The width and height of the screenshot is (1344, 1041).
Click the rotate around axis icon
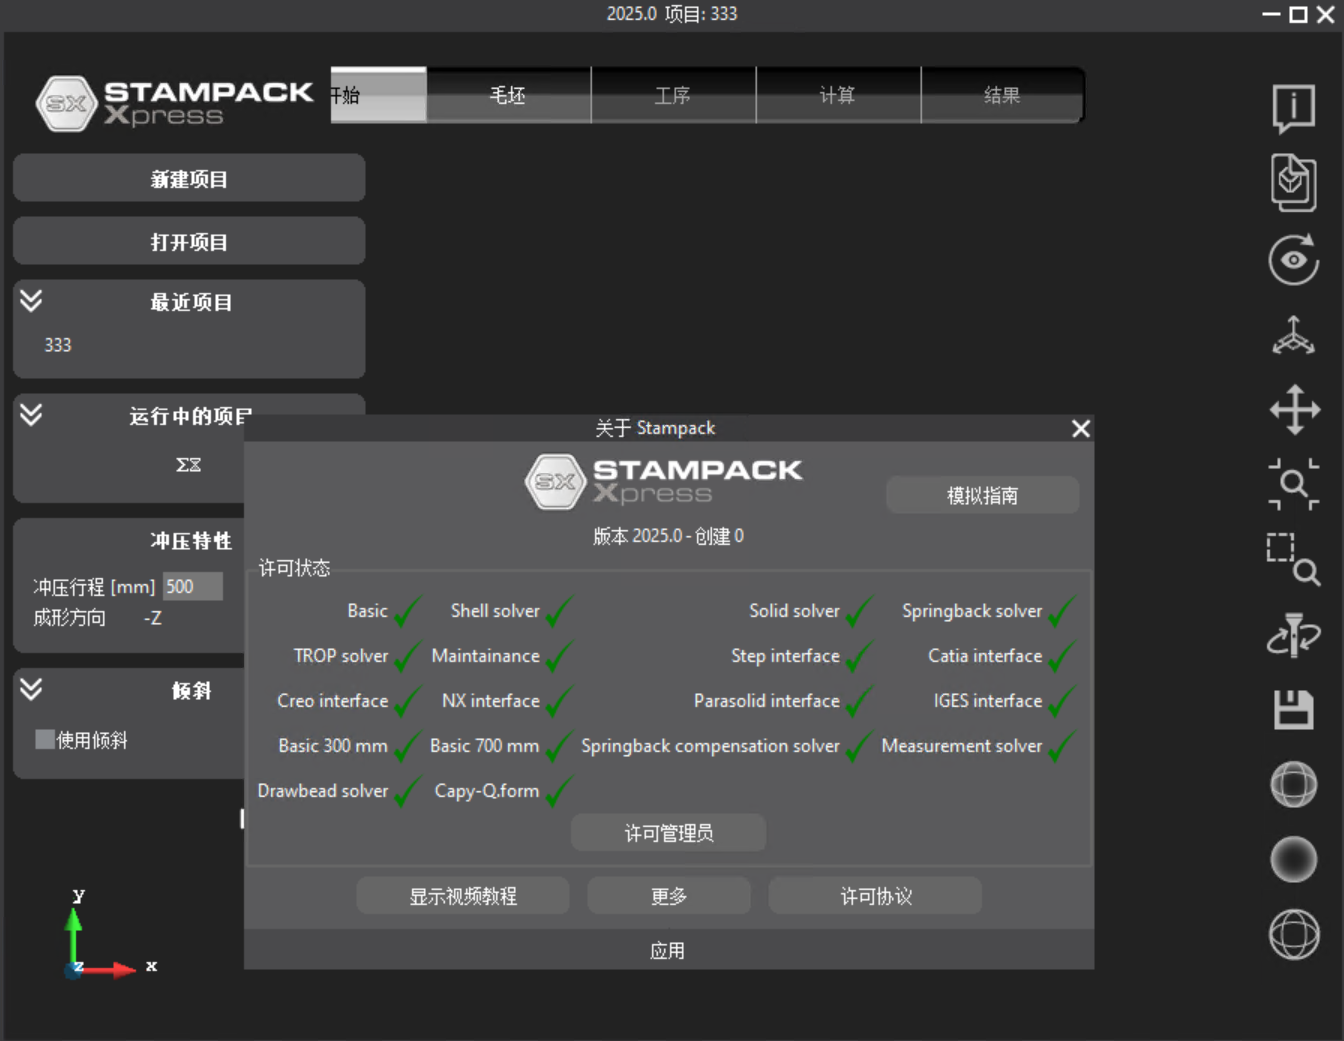tap(1293, 635)
